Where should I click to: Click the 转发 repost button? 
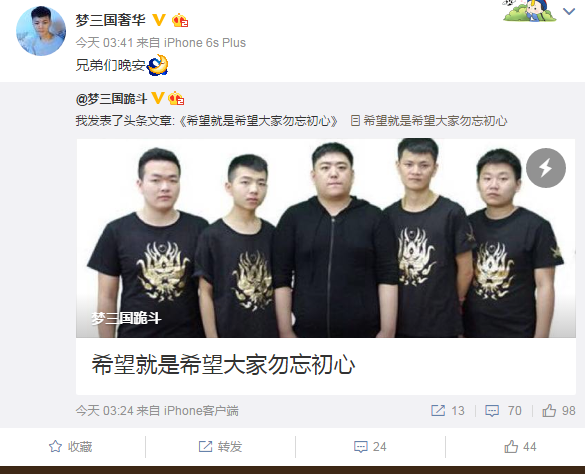click(x=220, y=446)
